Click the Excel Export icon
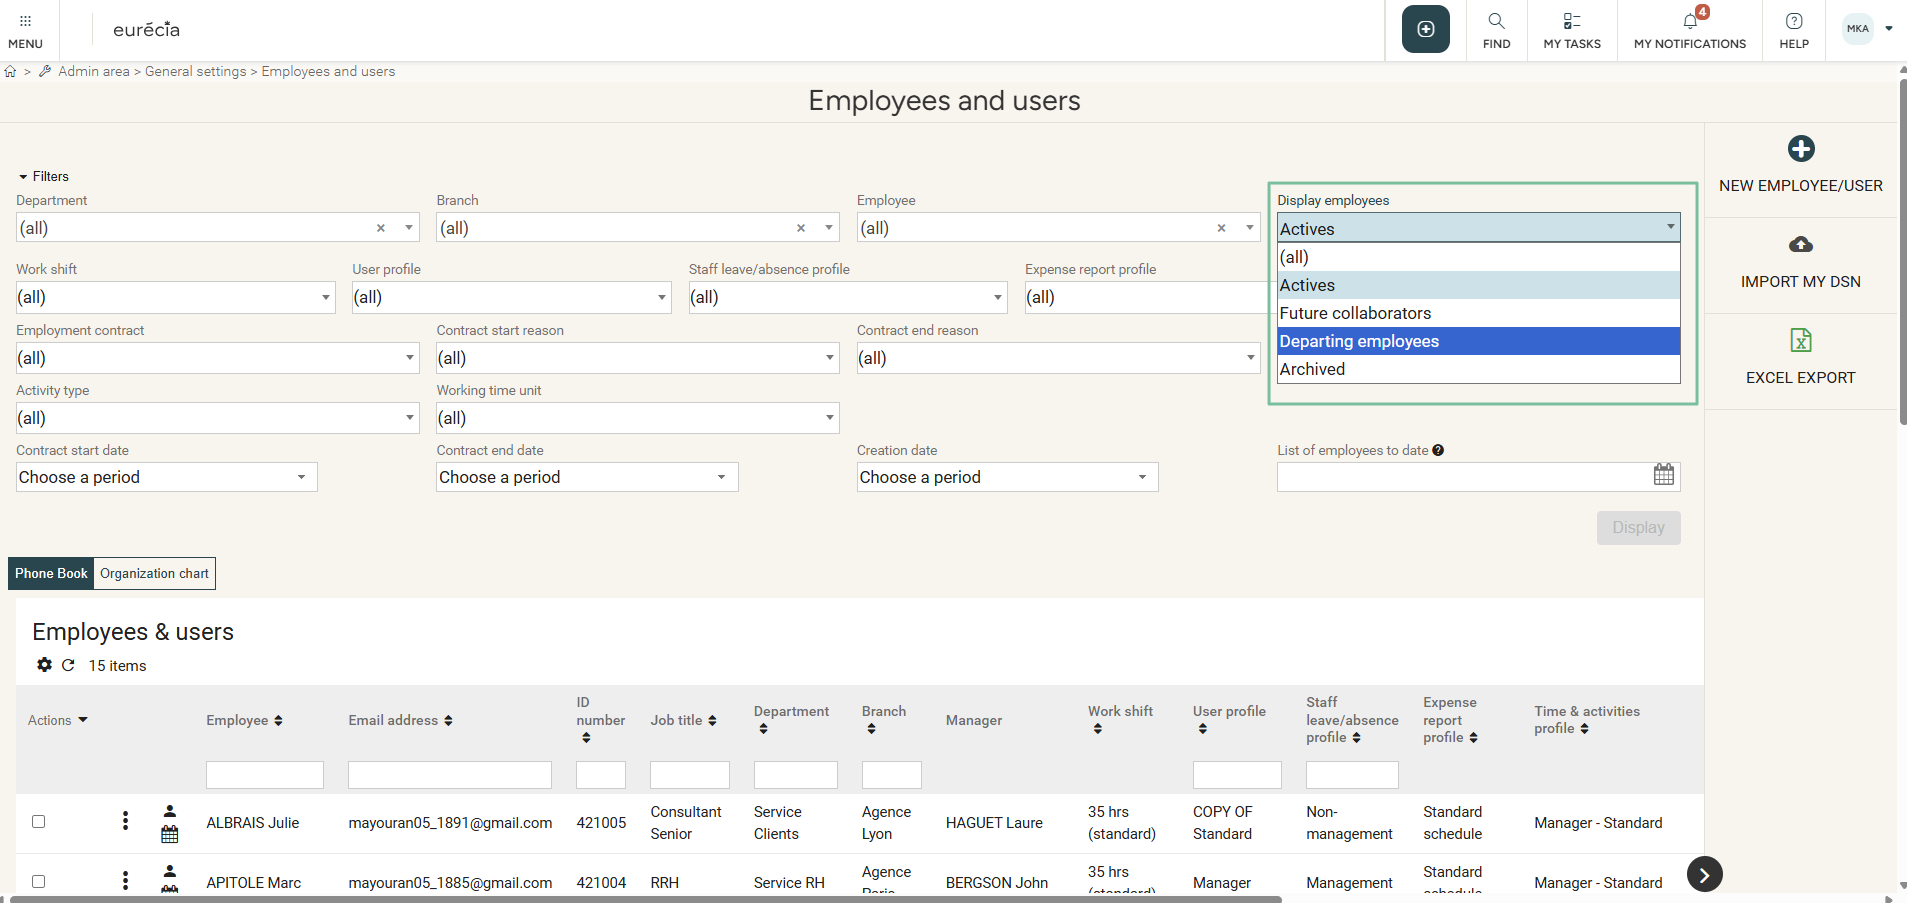Screen dimensions: 1907x903 1800,341
